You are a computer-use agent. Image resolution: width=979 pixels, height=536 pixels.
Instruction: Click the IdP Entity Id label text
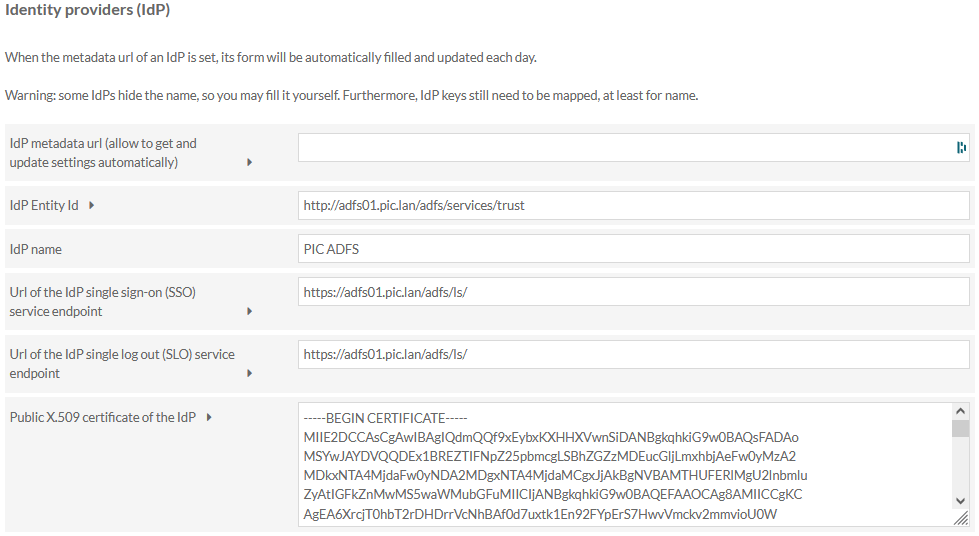tap(44, 206)
